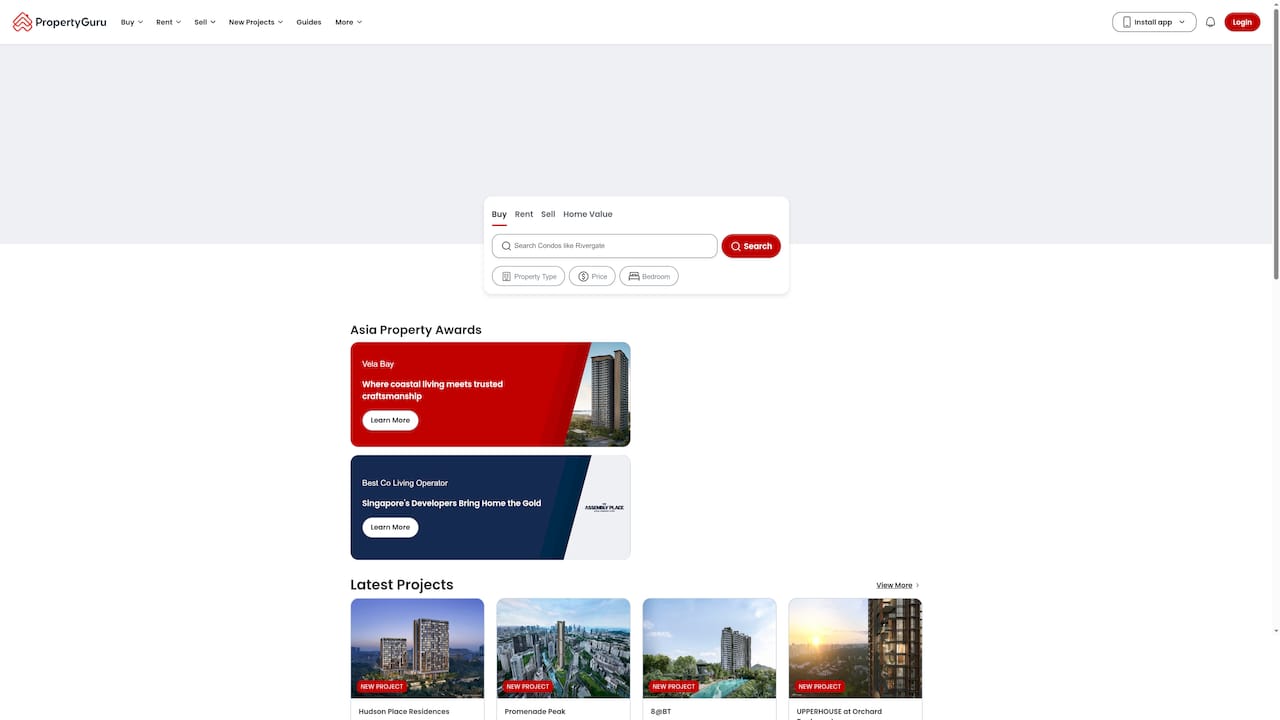
Task: Click the Latest Projects heading
Action: [x=402, y=585]
